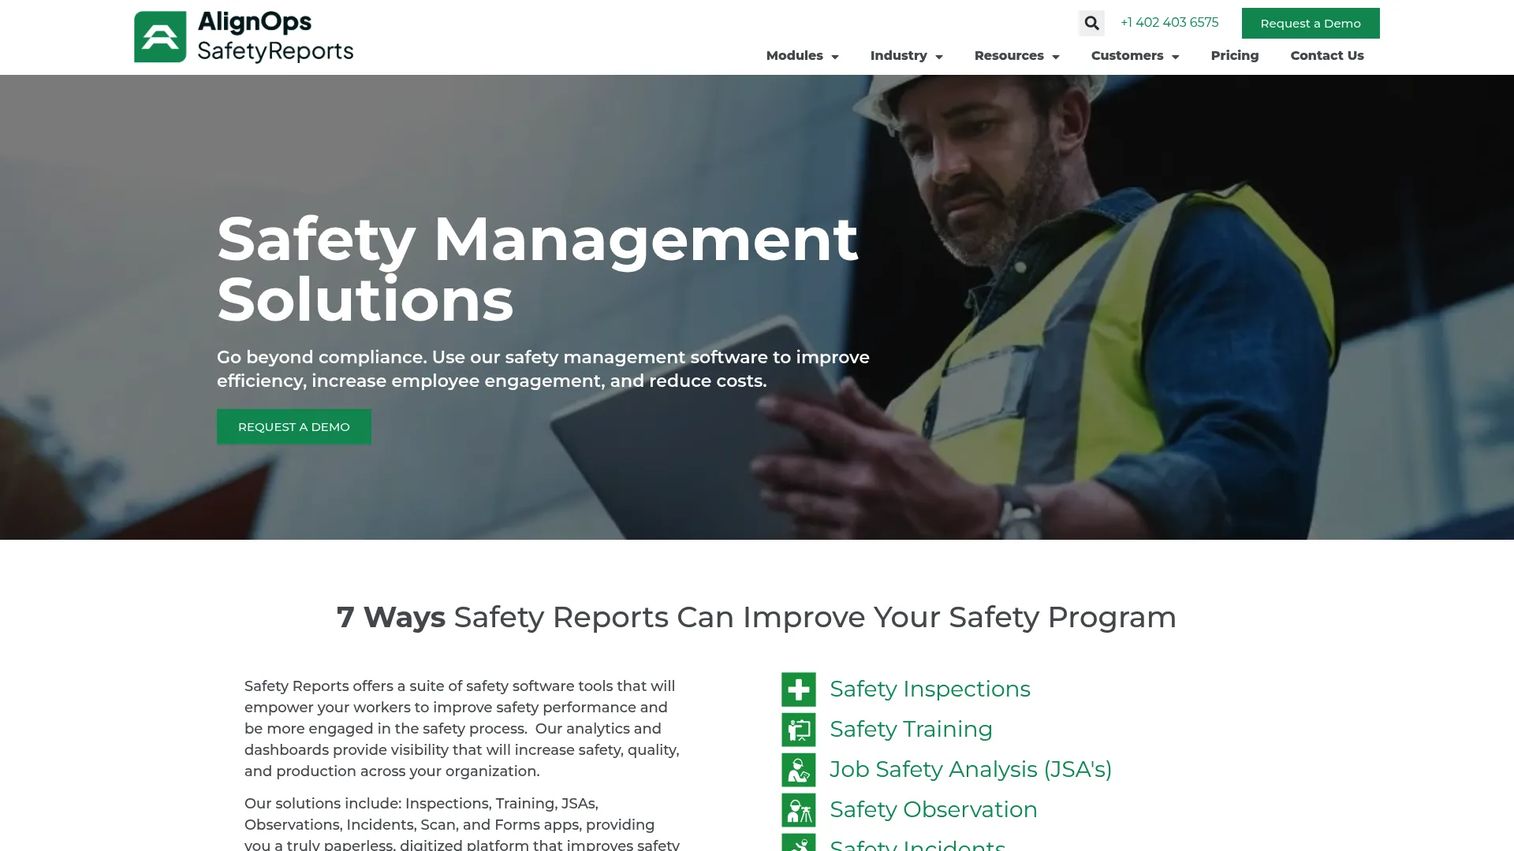
Task: Open the Customers menu
Action: (1135, 56)
